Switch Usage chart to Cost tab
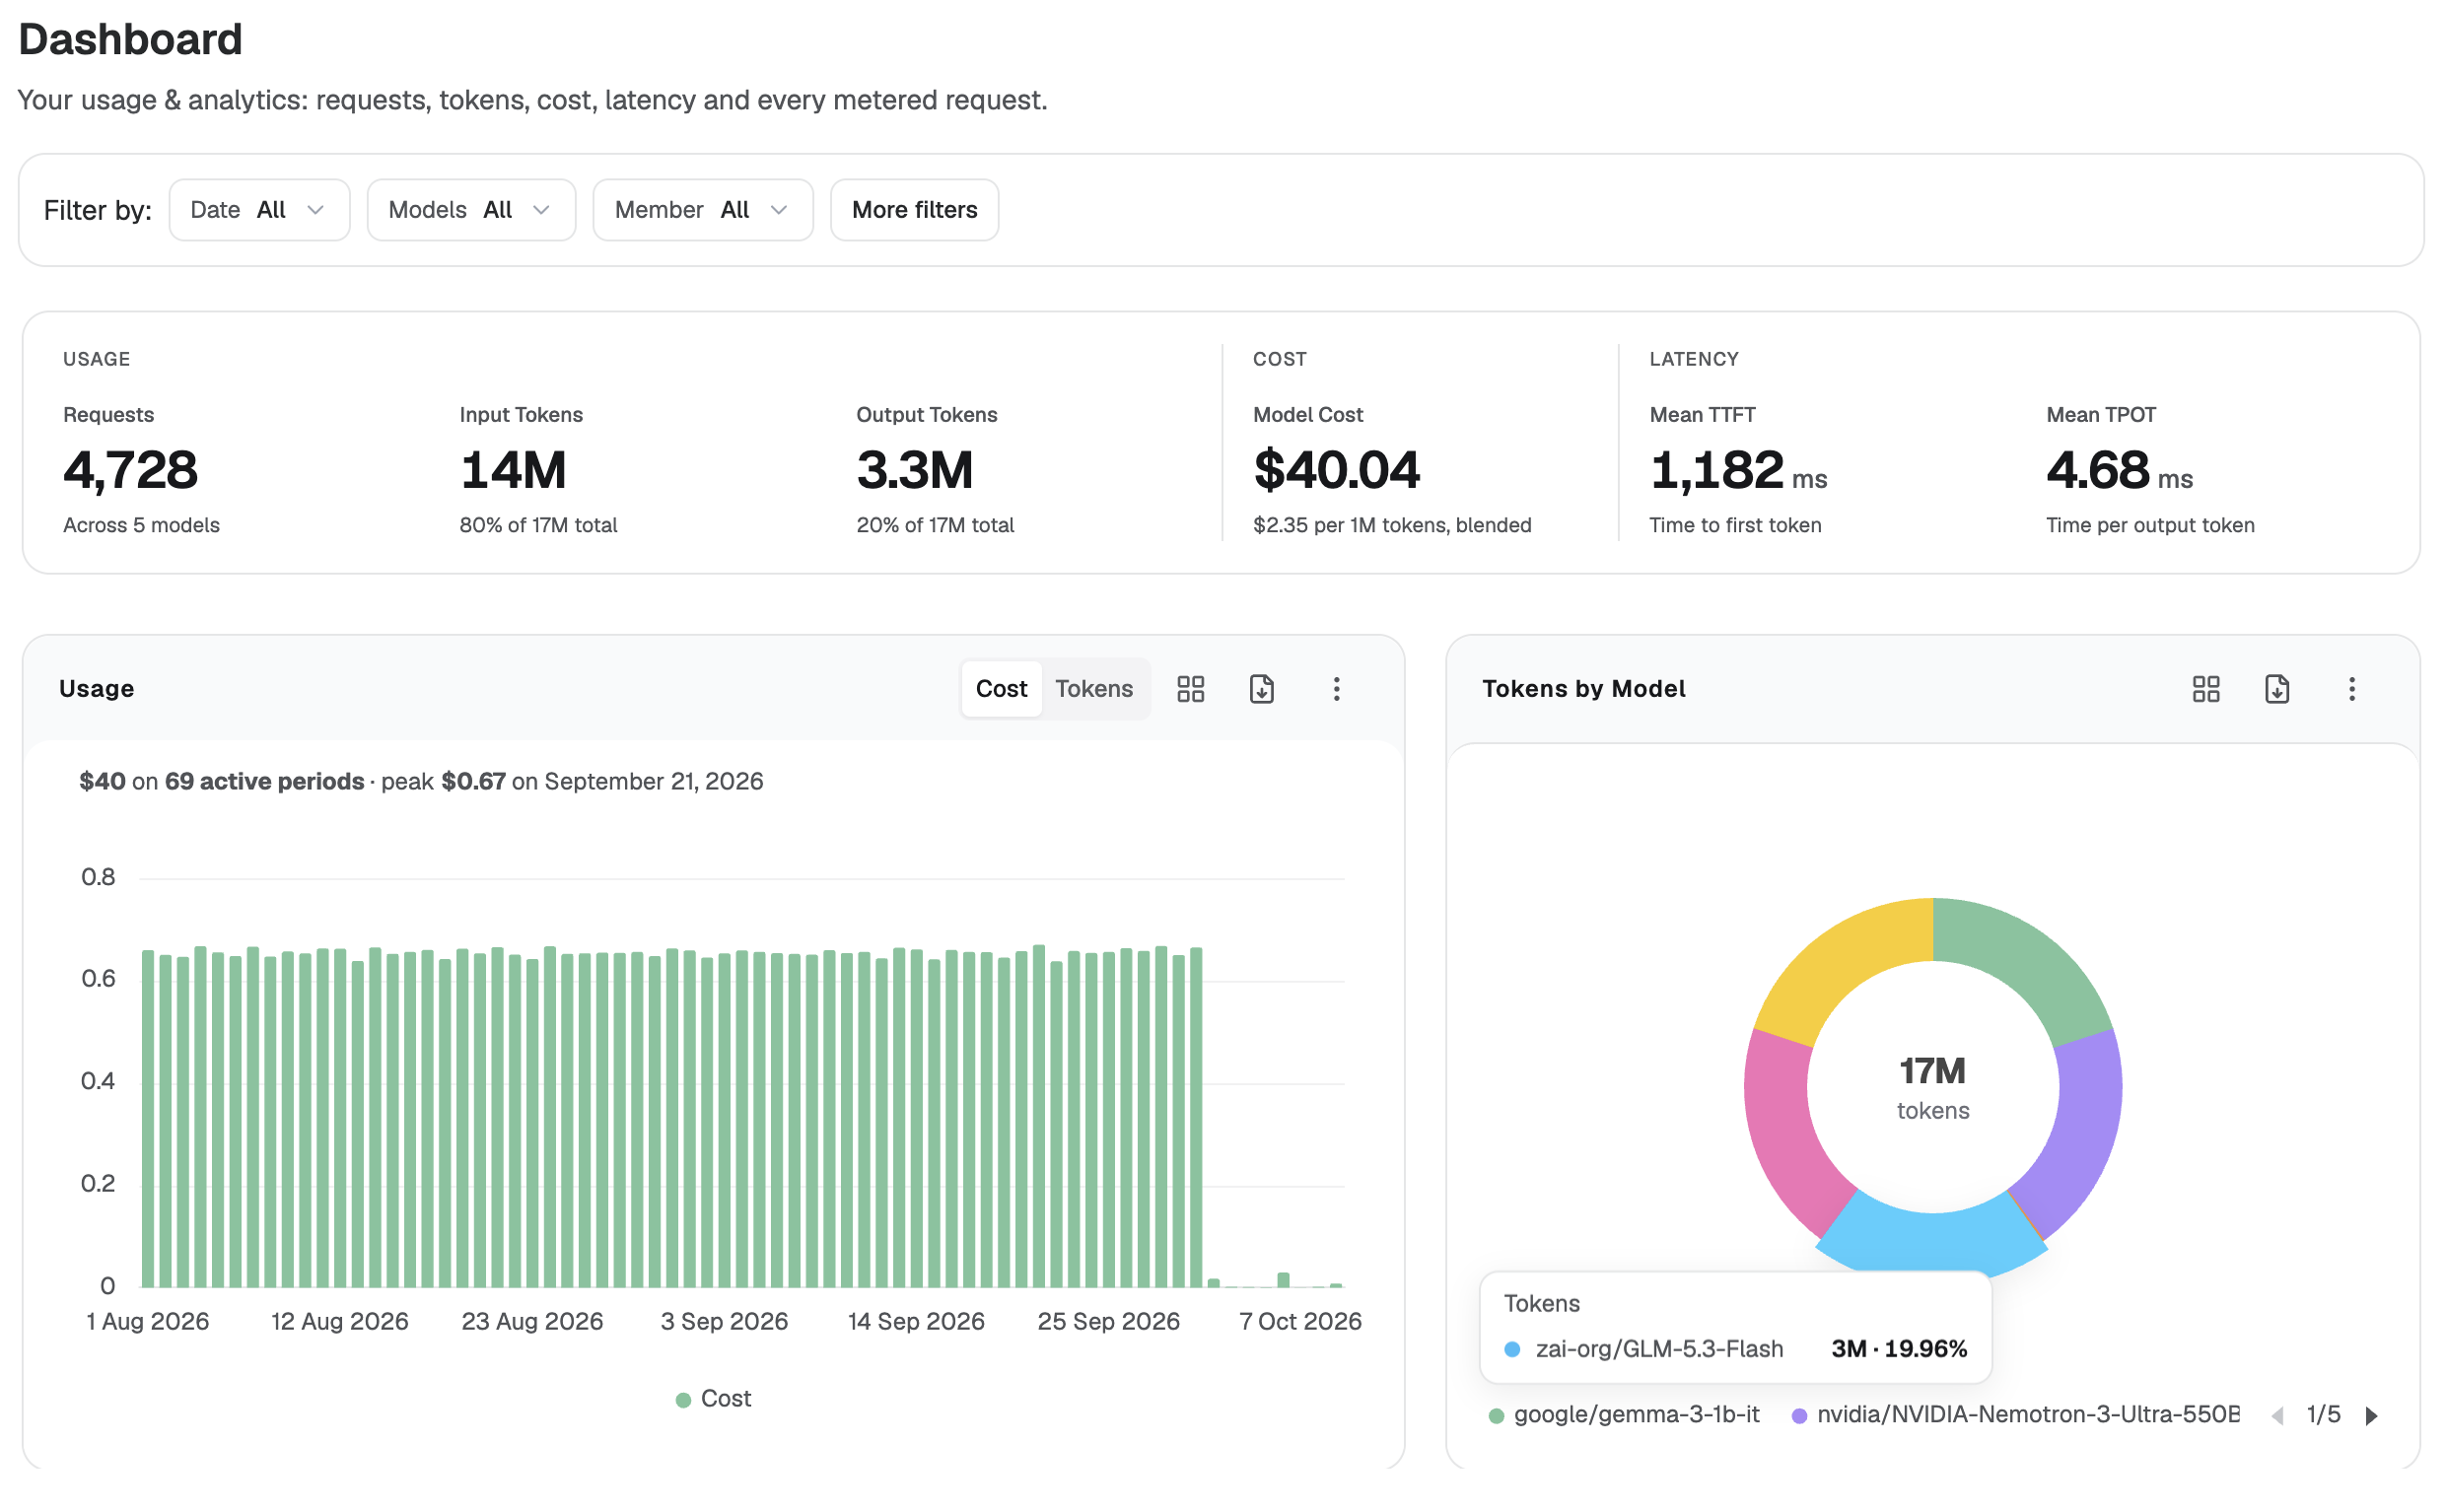The height and width of the screenshot is (1512, 2445). click(x=1001, y=688)
